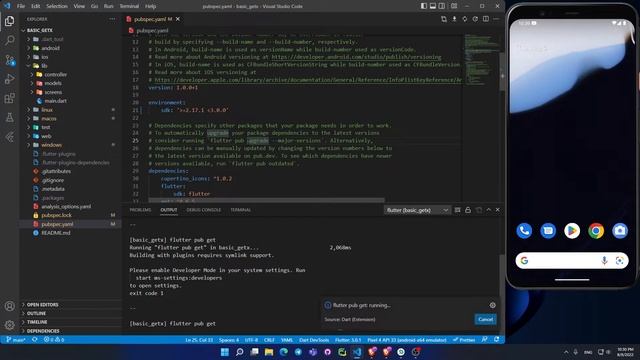
Task: Toggle output auto-scroll lock
Action: click(x=468, y=210)
